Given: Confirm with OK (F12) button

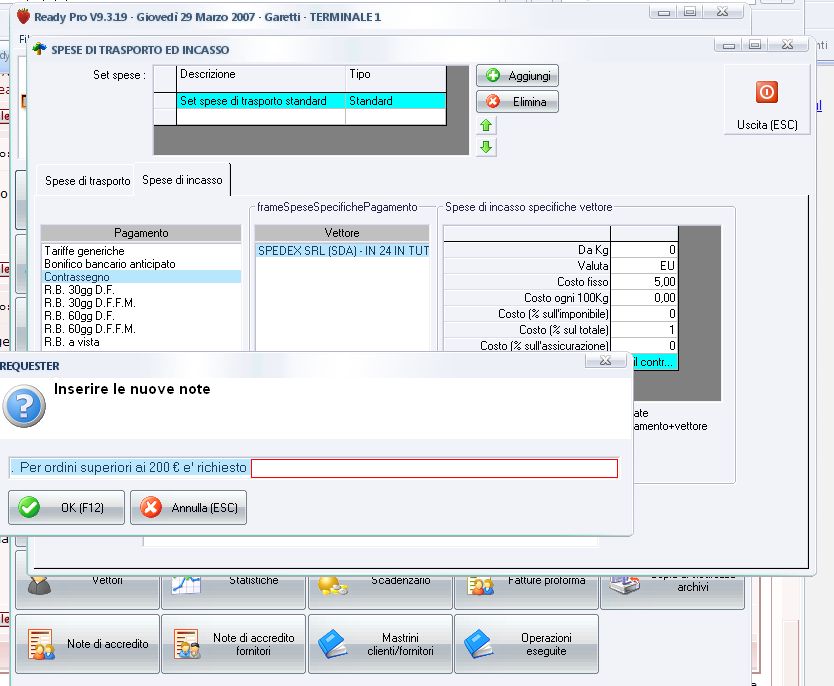Looking at the screenshot, I should [66, 507].
